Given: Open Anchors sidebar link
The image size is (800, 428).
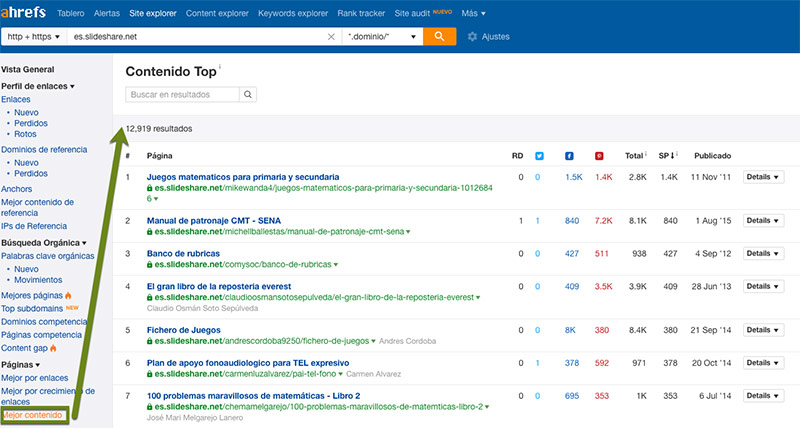Looking at the screenshot, I should (16, 189).
